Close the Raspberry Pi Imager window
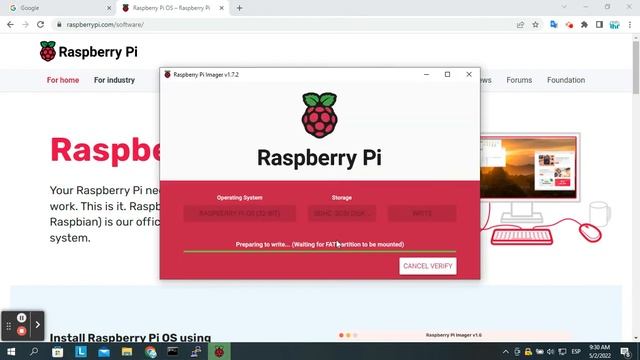This screenshot has height=360, width=640. (469, 75)
